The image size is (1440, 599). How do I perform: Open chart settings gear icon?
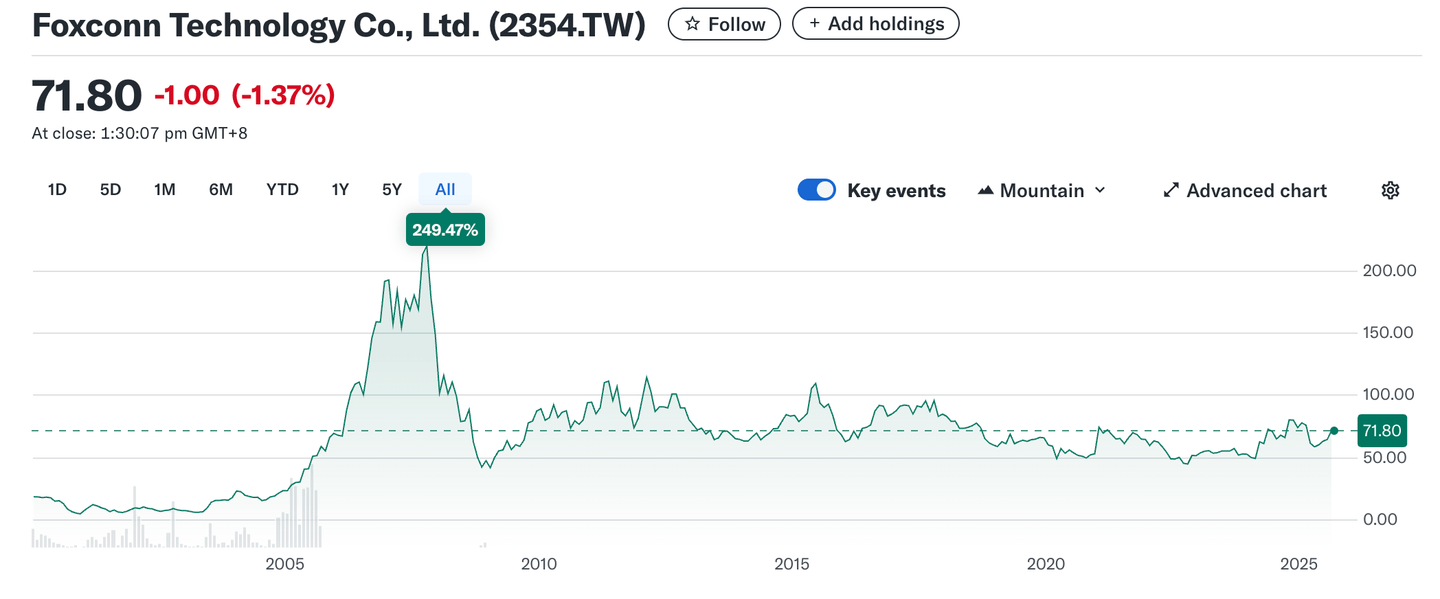pos(1389,191)
